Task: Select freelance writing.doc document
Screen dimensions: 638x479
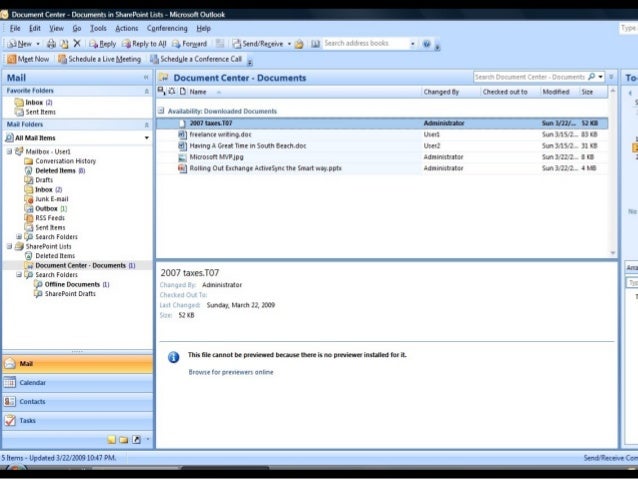Action: coord(382,134)
